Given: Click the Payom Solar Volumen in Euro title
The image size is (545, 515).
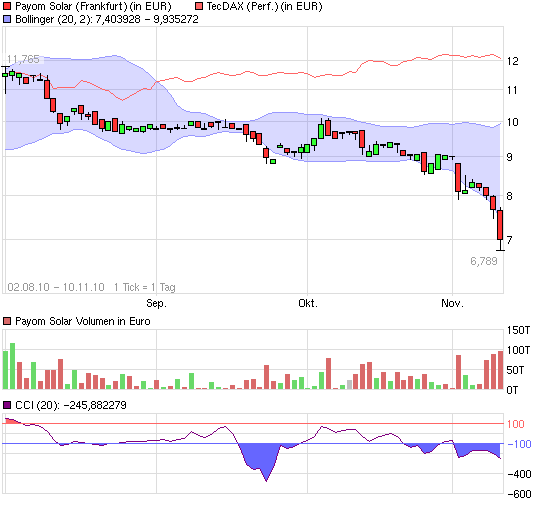Looking at the screenshot, I should (83, 321).
